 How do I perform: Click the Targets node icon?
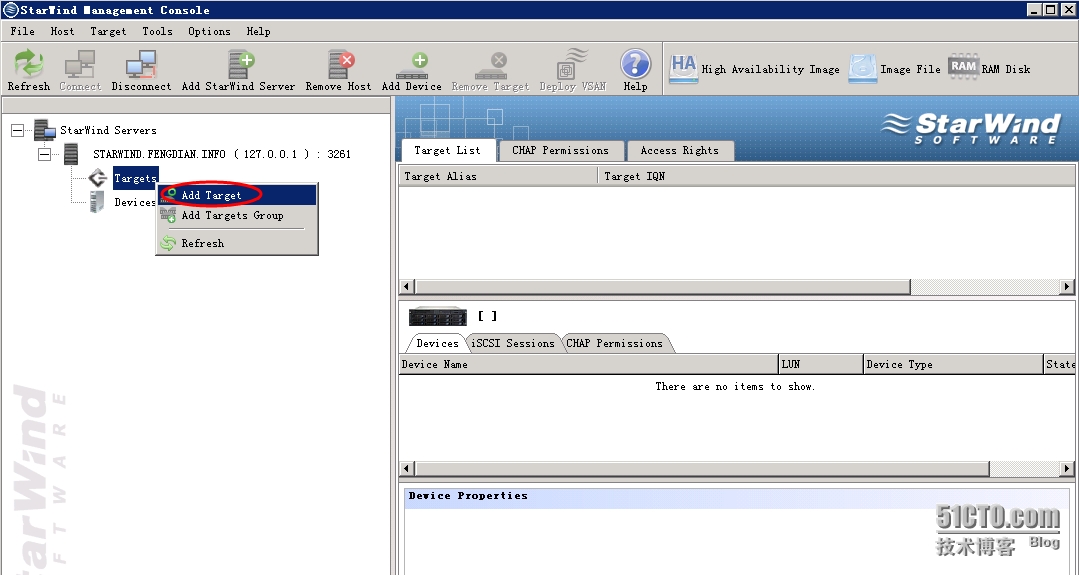pos(98,178)
